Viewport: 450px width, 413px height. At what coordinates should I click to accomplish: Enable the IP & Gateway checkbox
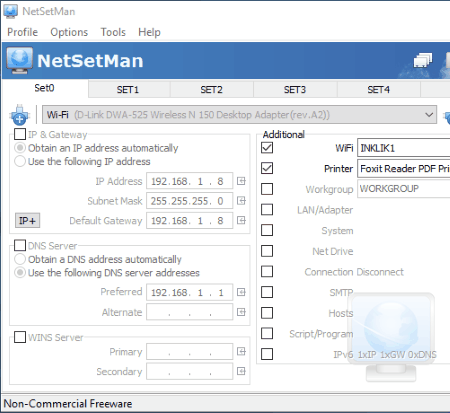[x=20, y=134]
